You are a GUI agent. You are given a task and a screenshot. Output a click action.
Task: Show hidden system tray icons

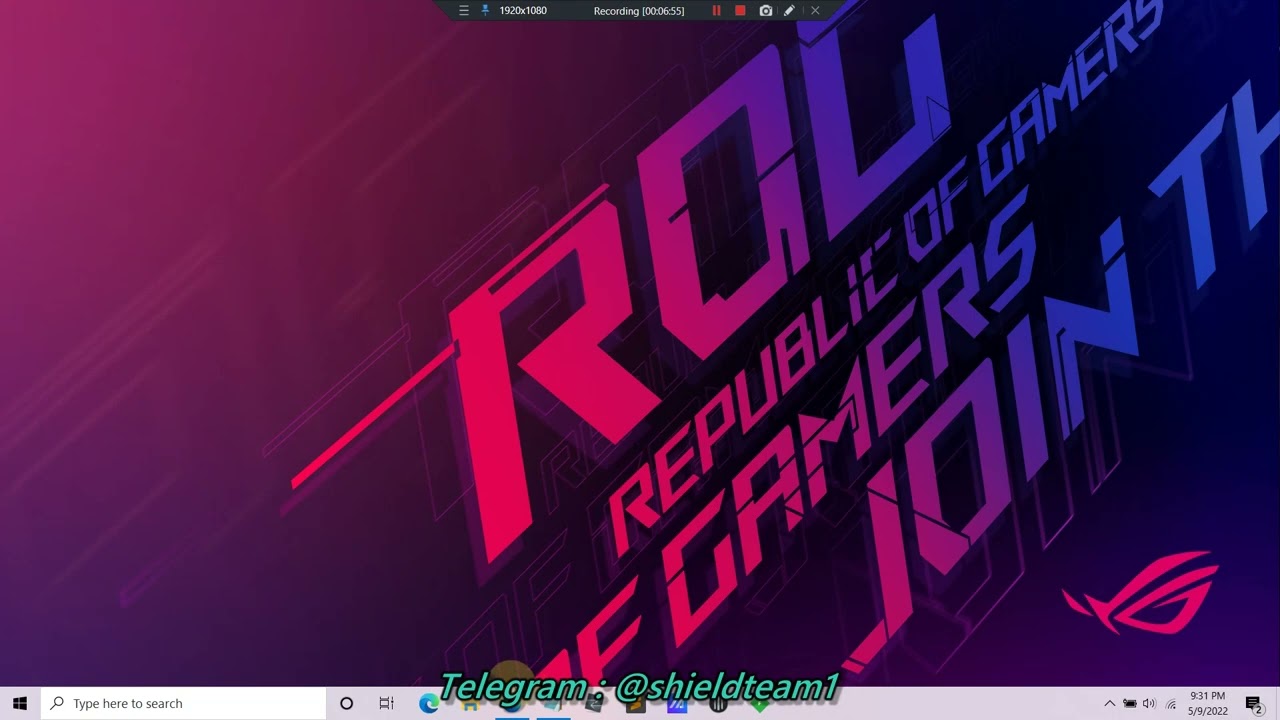click(1109, 704)
